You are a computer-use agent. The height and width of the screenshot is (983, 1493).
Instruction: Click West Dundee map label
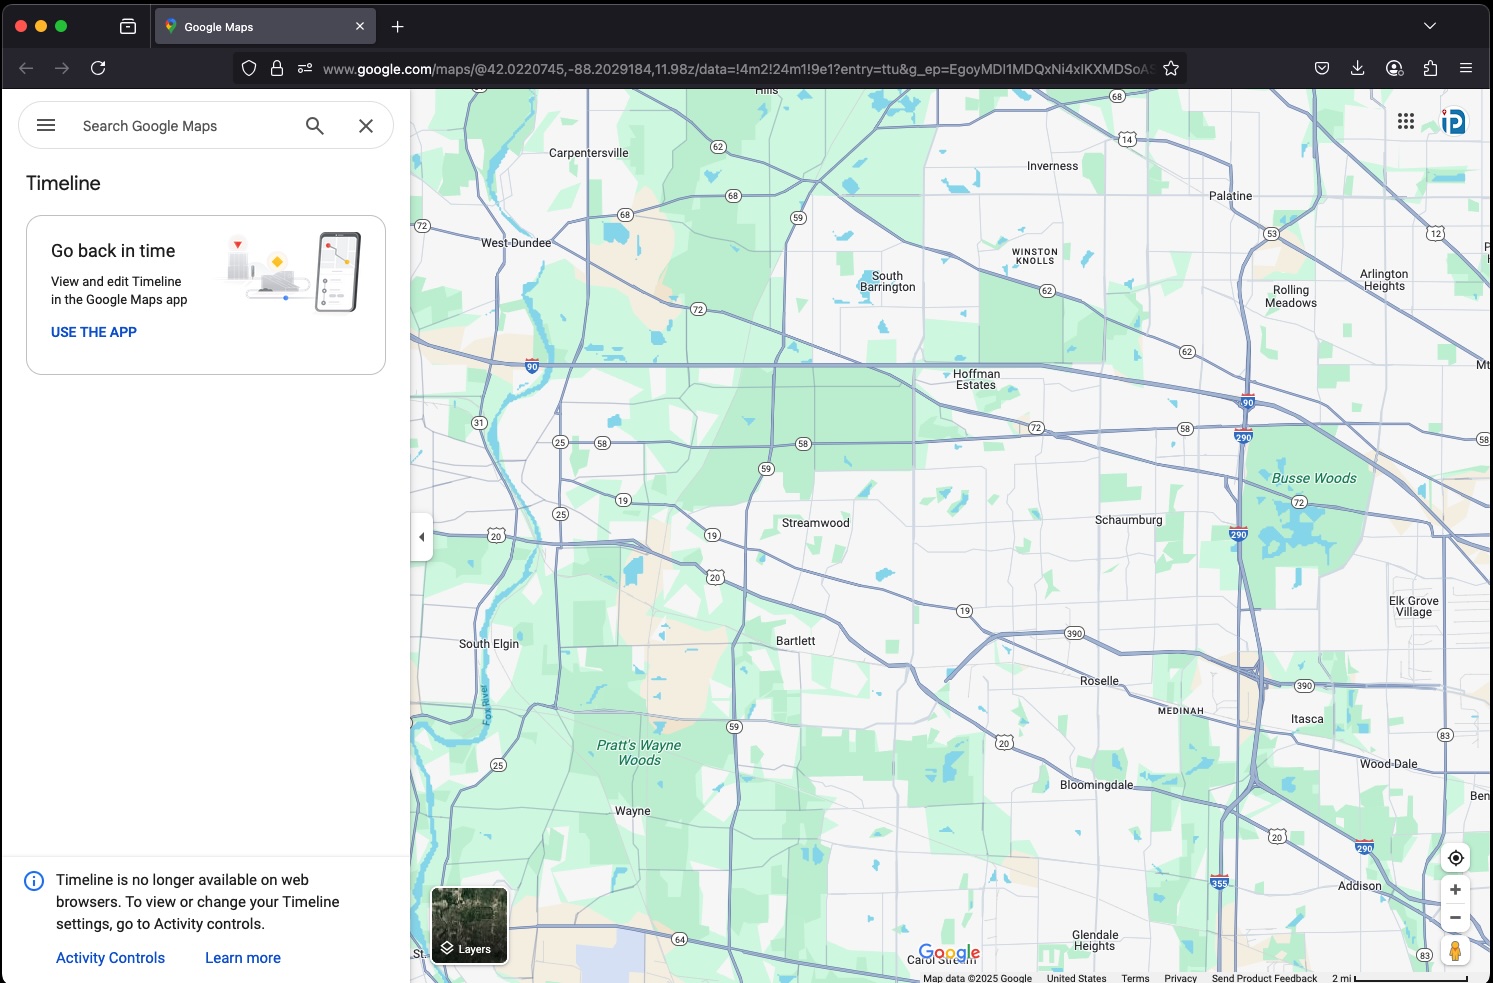click(516, 243)
